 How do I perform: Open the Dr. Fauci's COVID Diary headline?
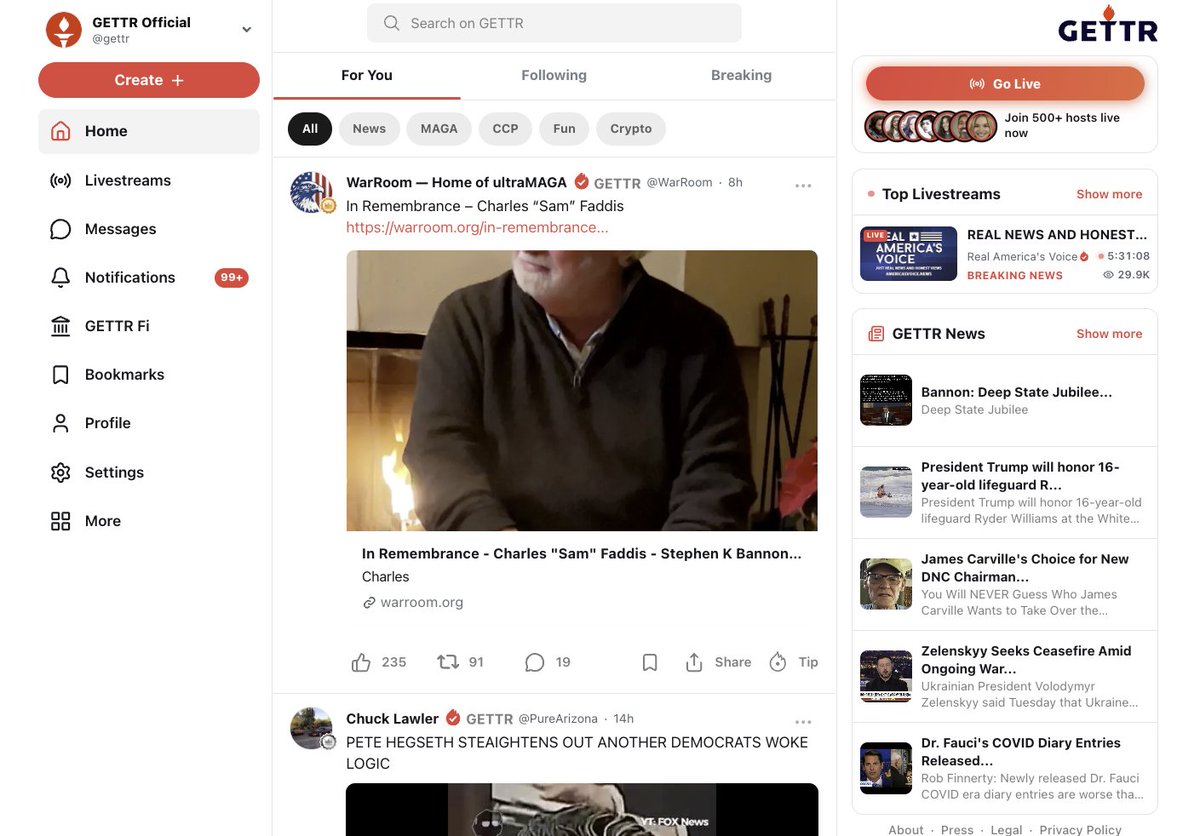point(1021,752)
